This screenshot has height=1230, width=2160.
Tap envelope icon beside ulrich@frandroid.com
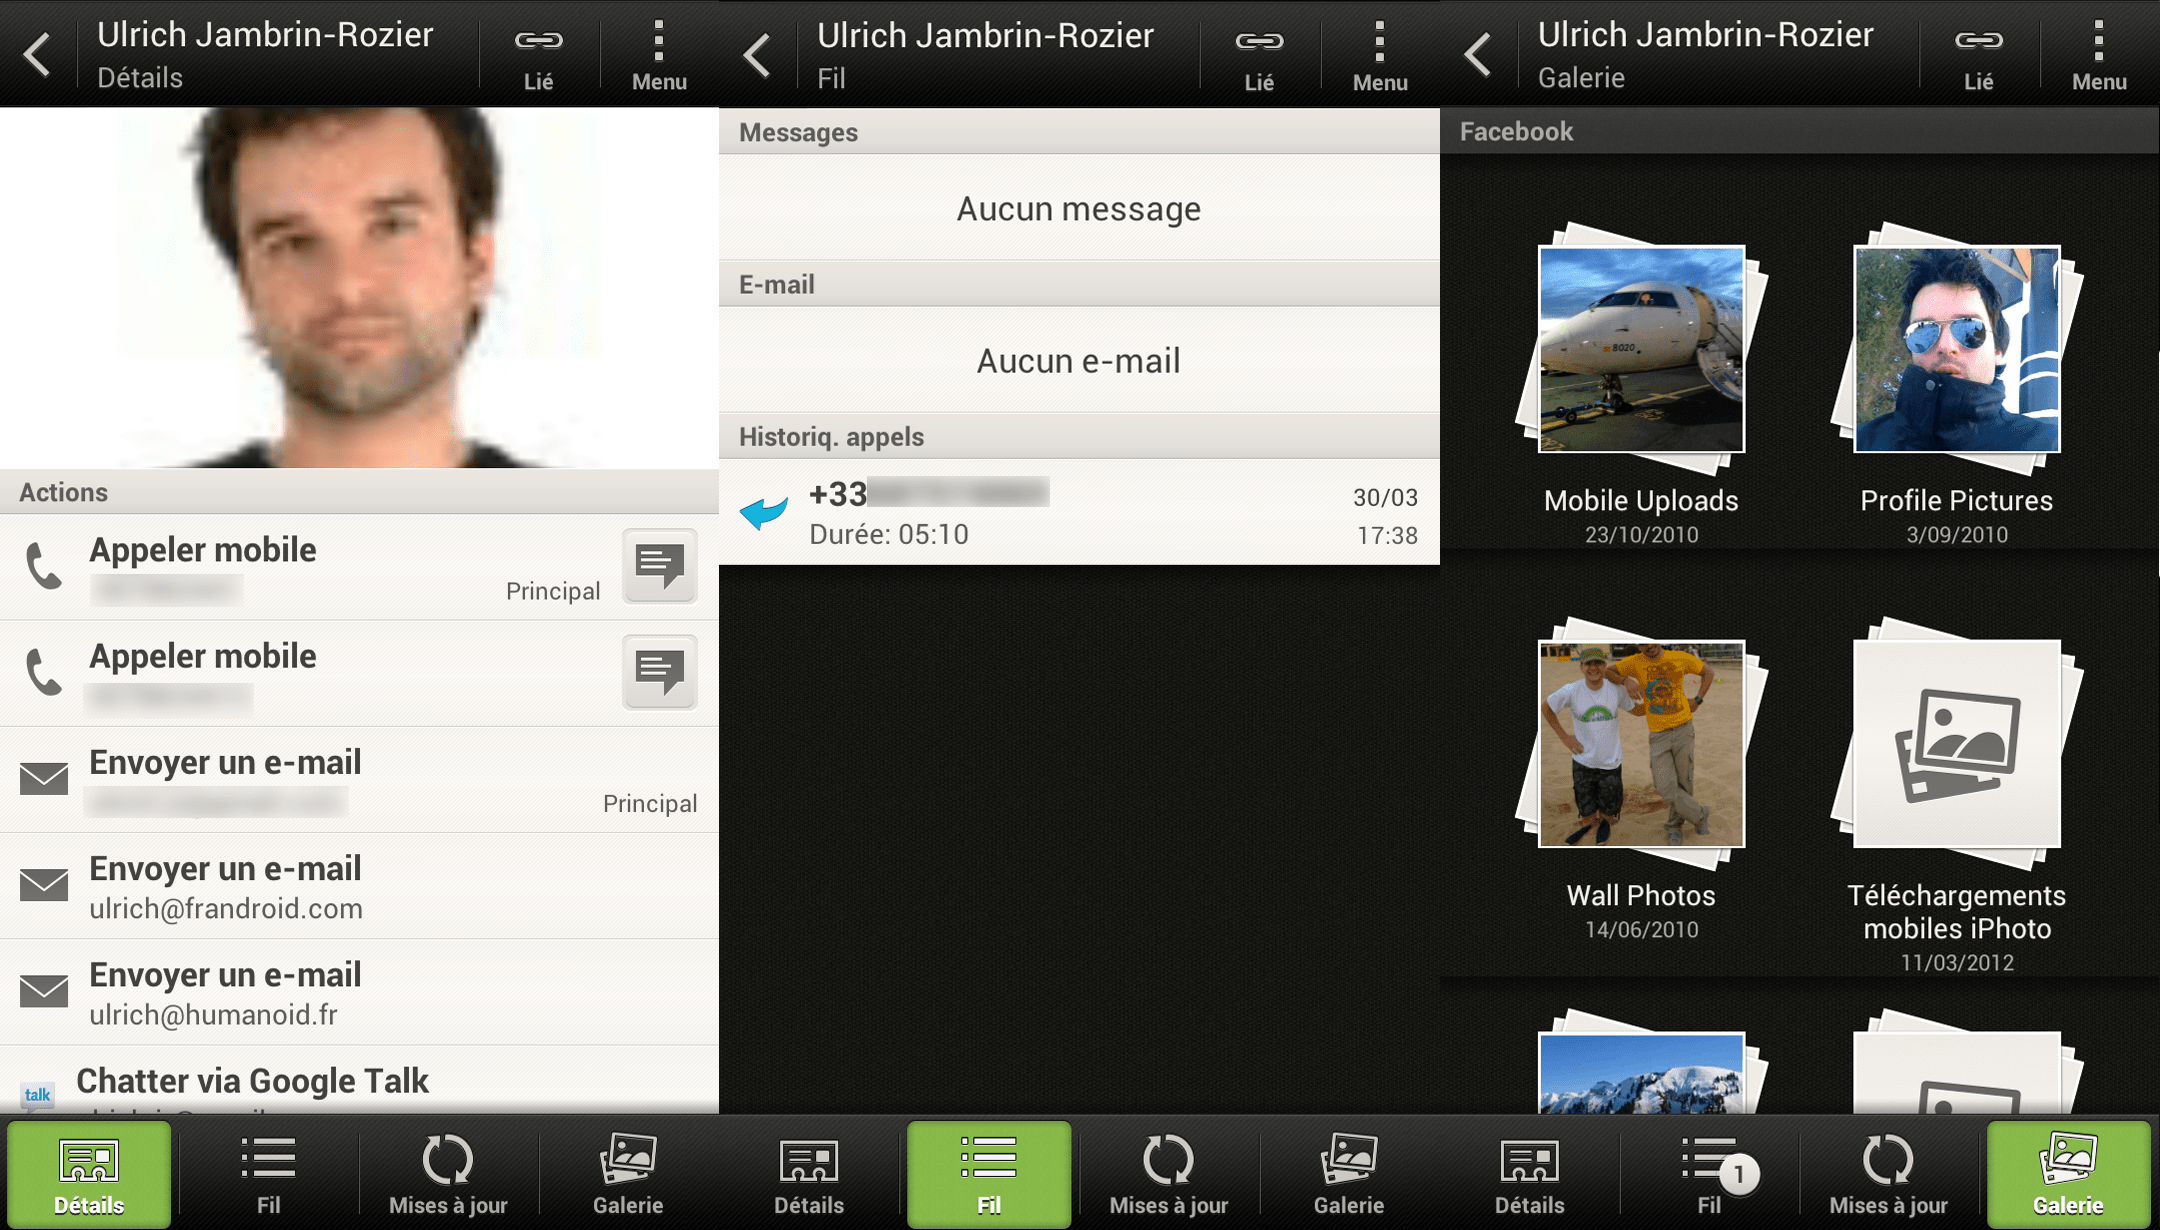44,885
